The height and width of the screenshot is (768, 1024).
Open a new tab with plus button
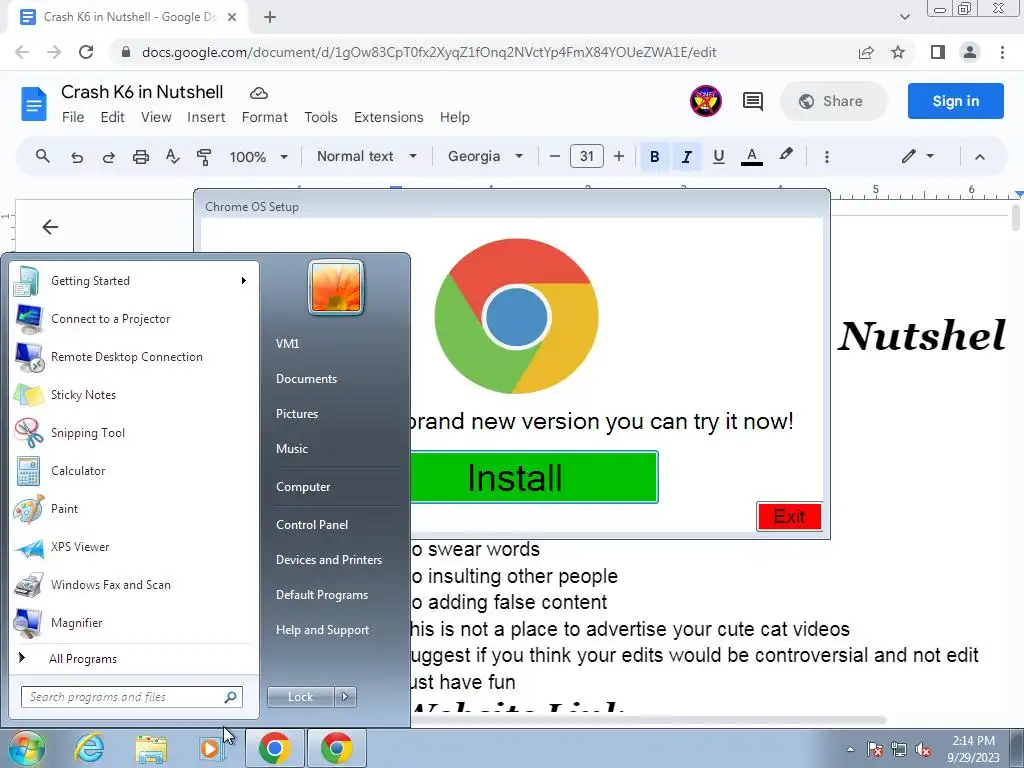tap(270, 17)
